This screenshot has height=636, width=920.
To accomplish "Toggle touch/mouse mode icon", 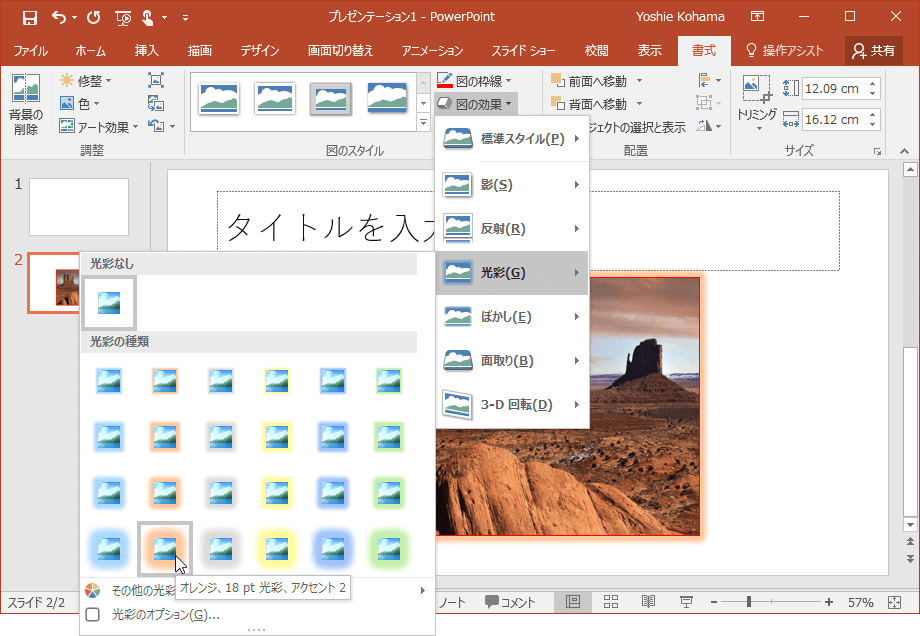I will pos(148,18).
